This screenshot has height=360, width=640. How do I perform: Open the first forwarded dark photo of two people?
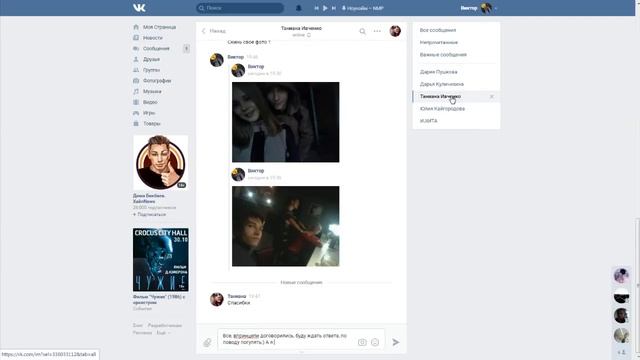point(285,122)
